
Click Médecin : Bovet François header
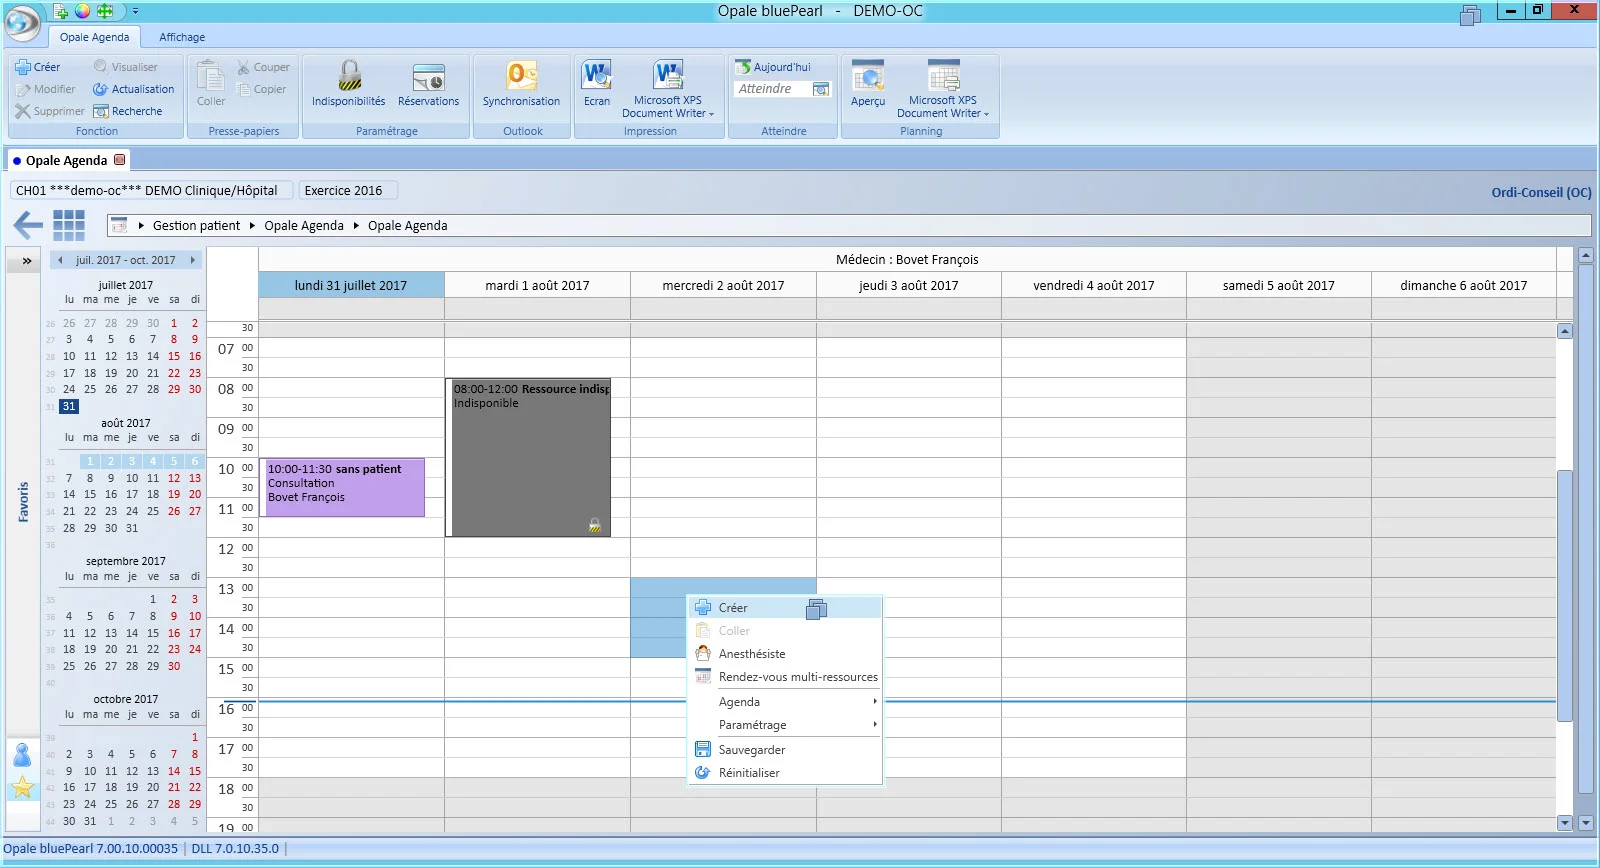tap(907, 259)
